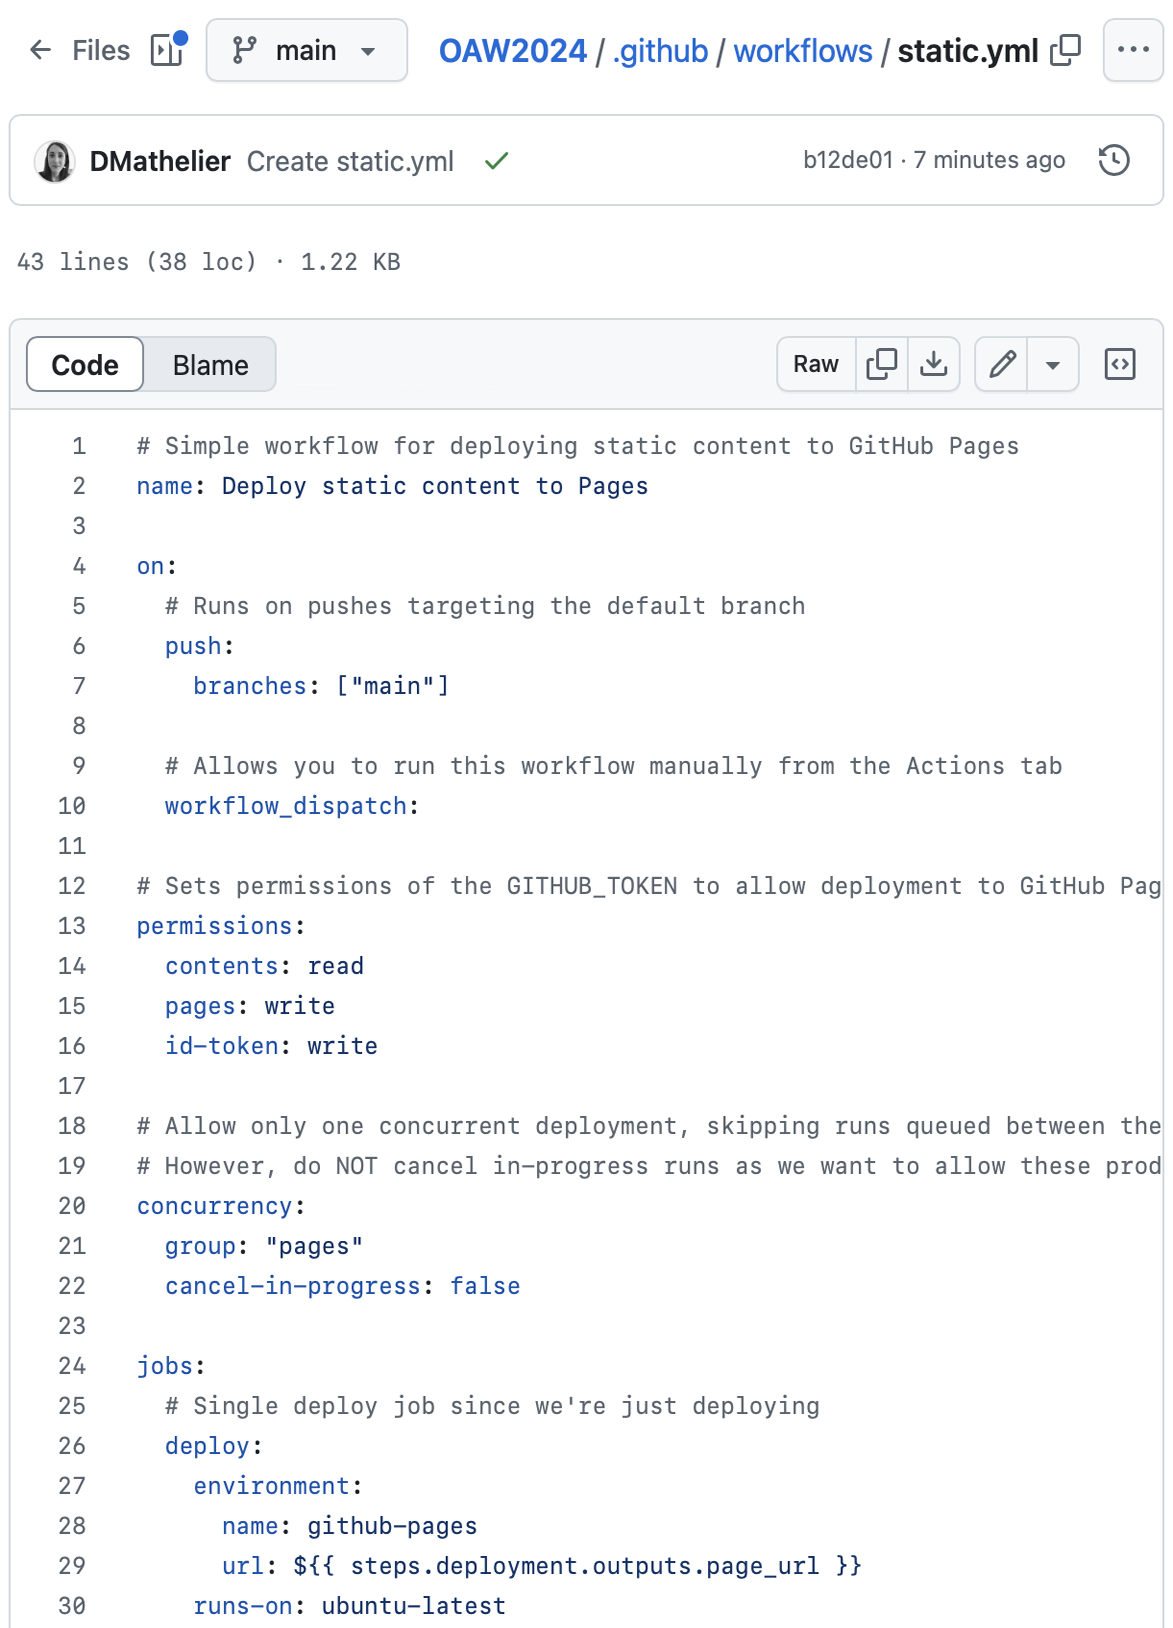Go to the workflows folder breadcrumb

click(x=802, y=51)
